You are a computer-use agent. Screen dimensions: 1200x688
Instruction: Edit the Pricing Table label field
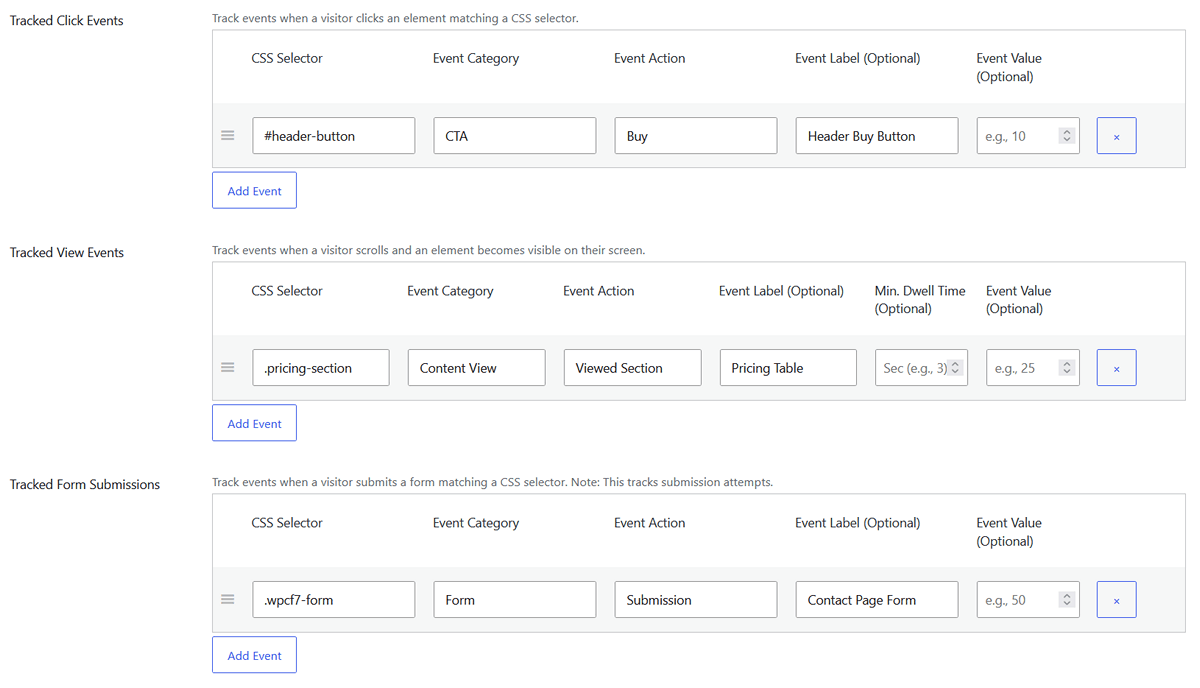787,368
